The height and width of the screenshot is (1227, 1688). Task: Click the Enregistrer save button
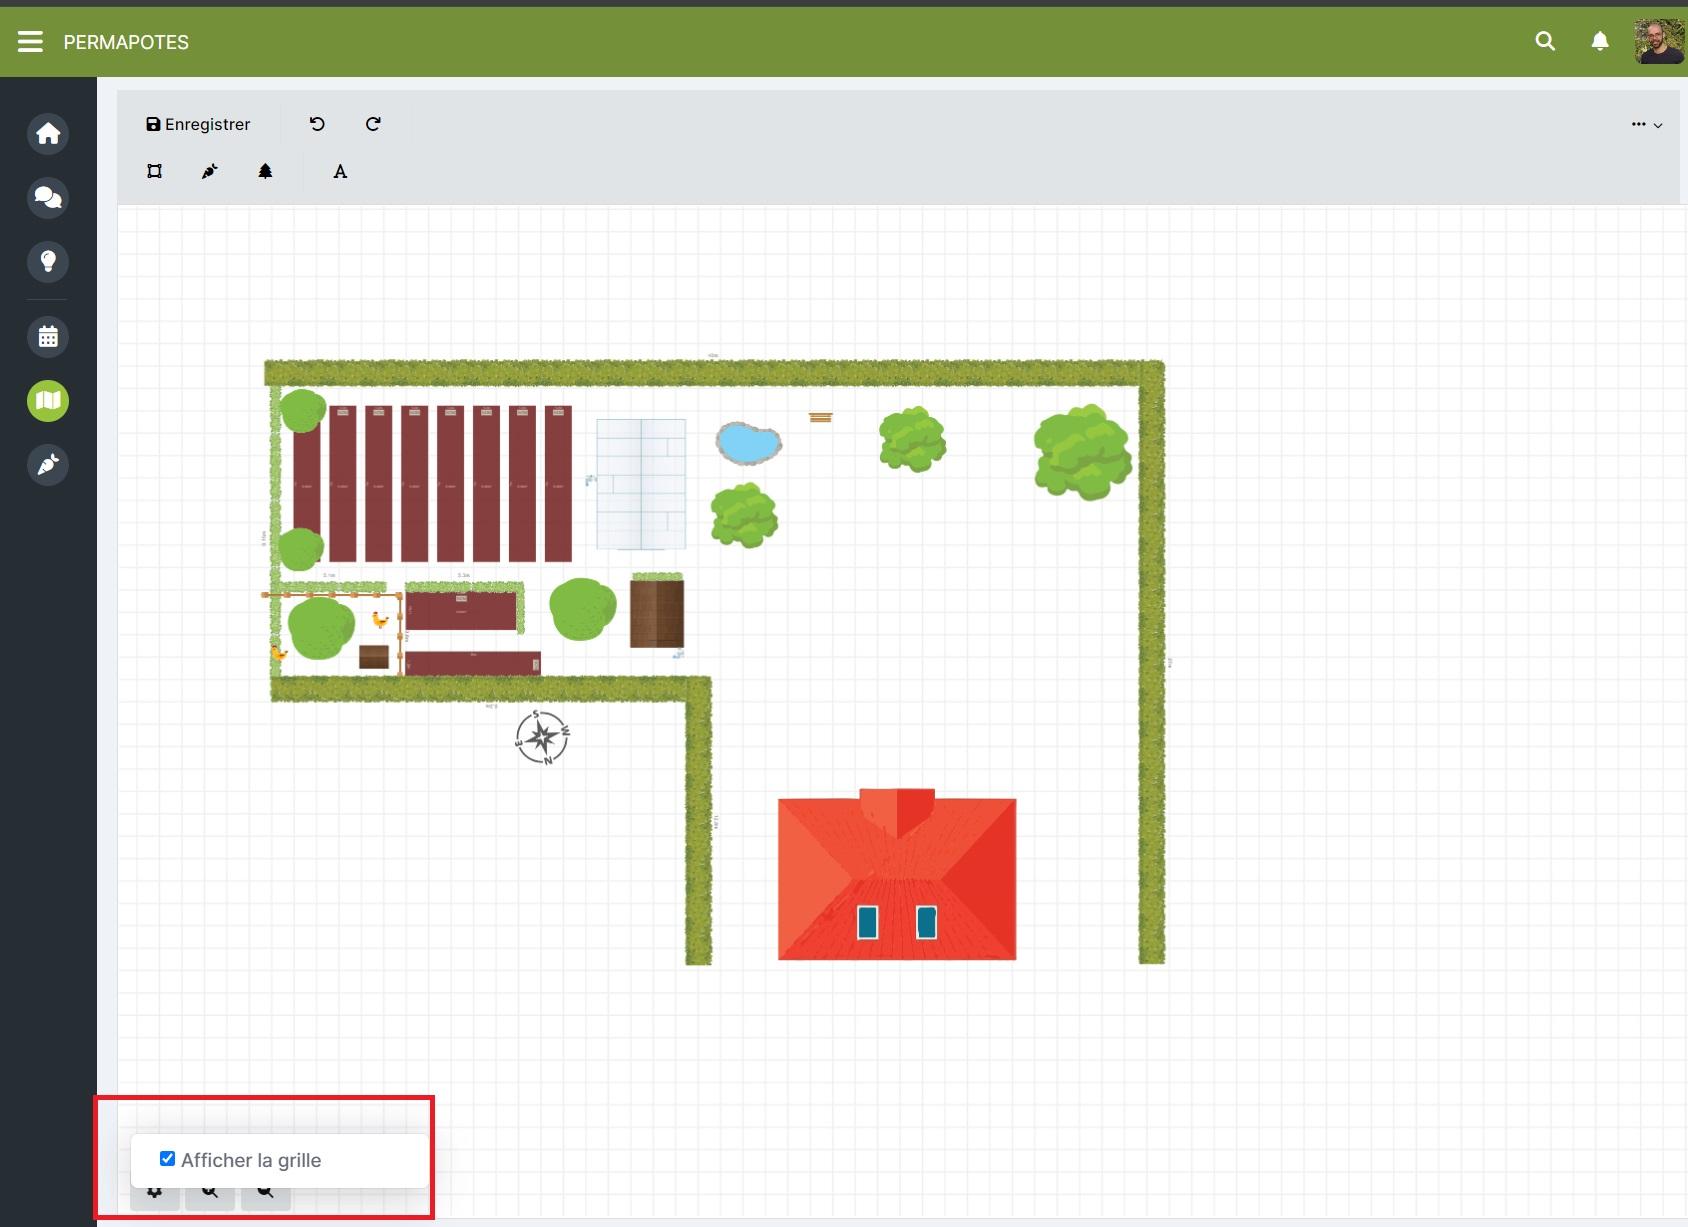[x=198, y=124]
